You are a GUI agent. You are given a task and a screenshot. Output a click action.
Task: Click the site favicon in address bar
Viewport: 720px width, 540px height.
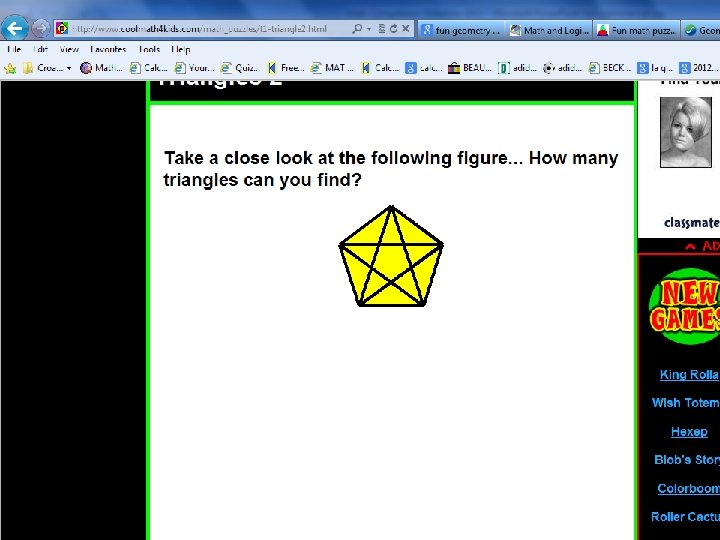tap(62, 28)
